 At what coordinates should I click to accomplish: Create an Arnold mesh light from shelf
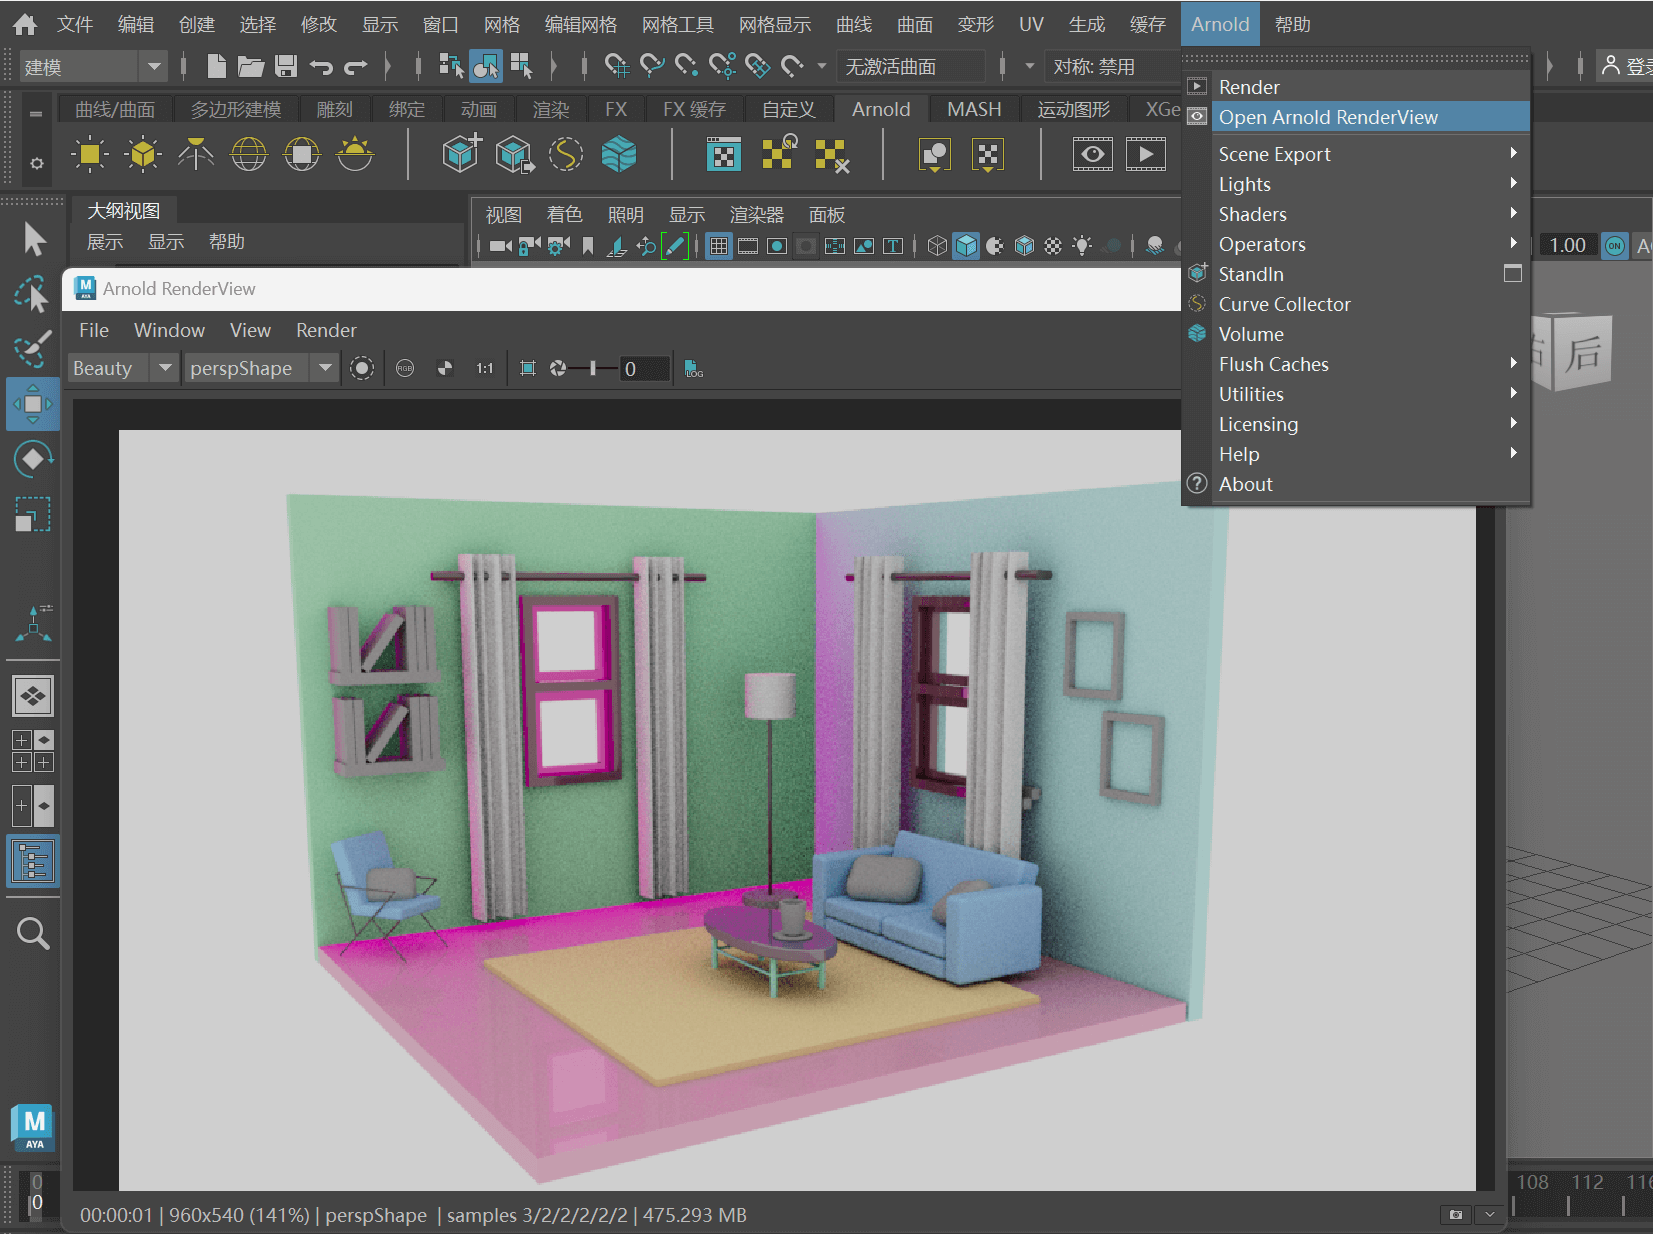143,154
